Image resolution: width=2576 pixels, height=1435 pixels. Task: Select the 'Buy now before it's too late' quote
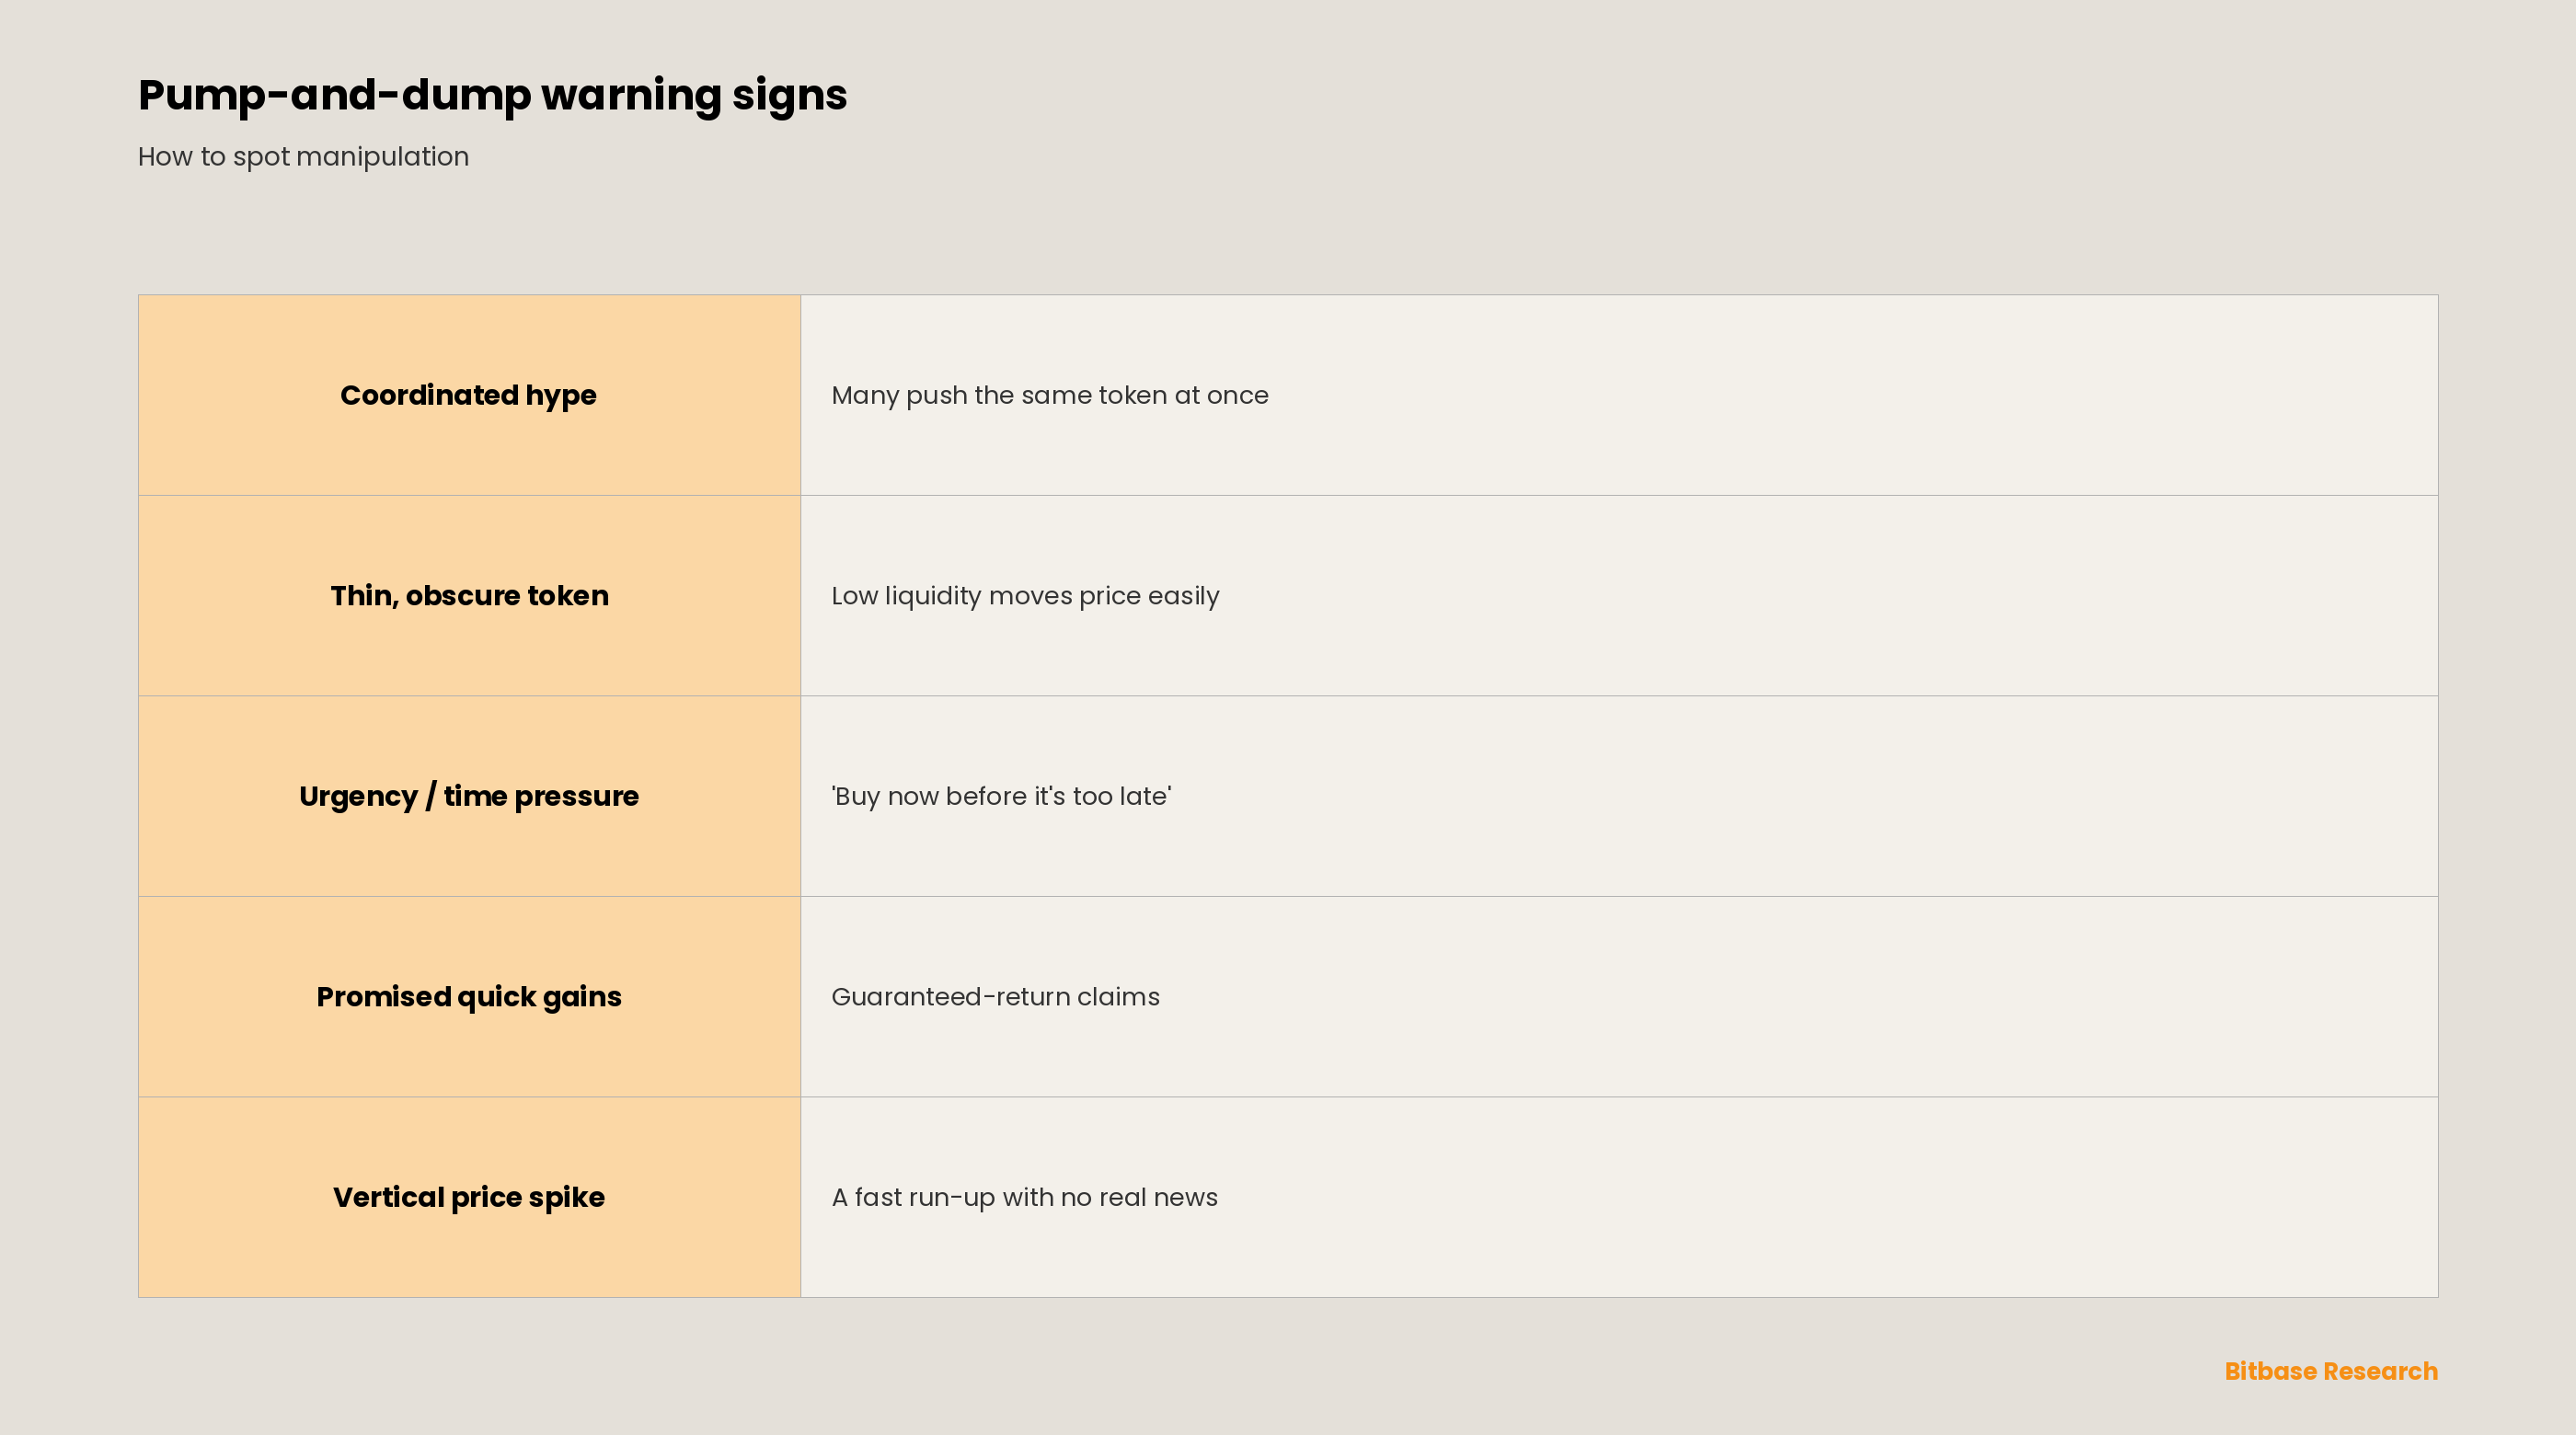pos(1001,796)
